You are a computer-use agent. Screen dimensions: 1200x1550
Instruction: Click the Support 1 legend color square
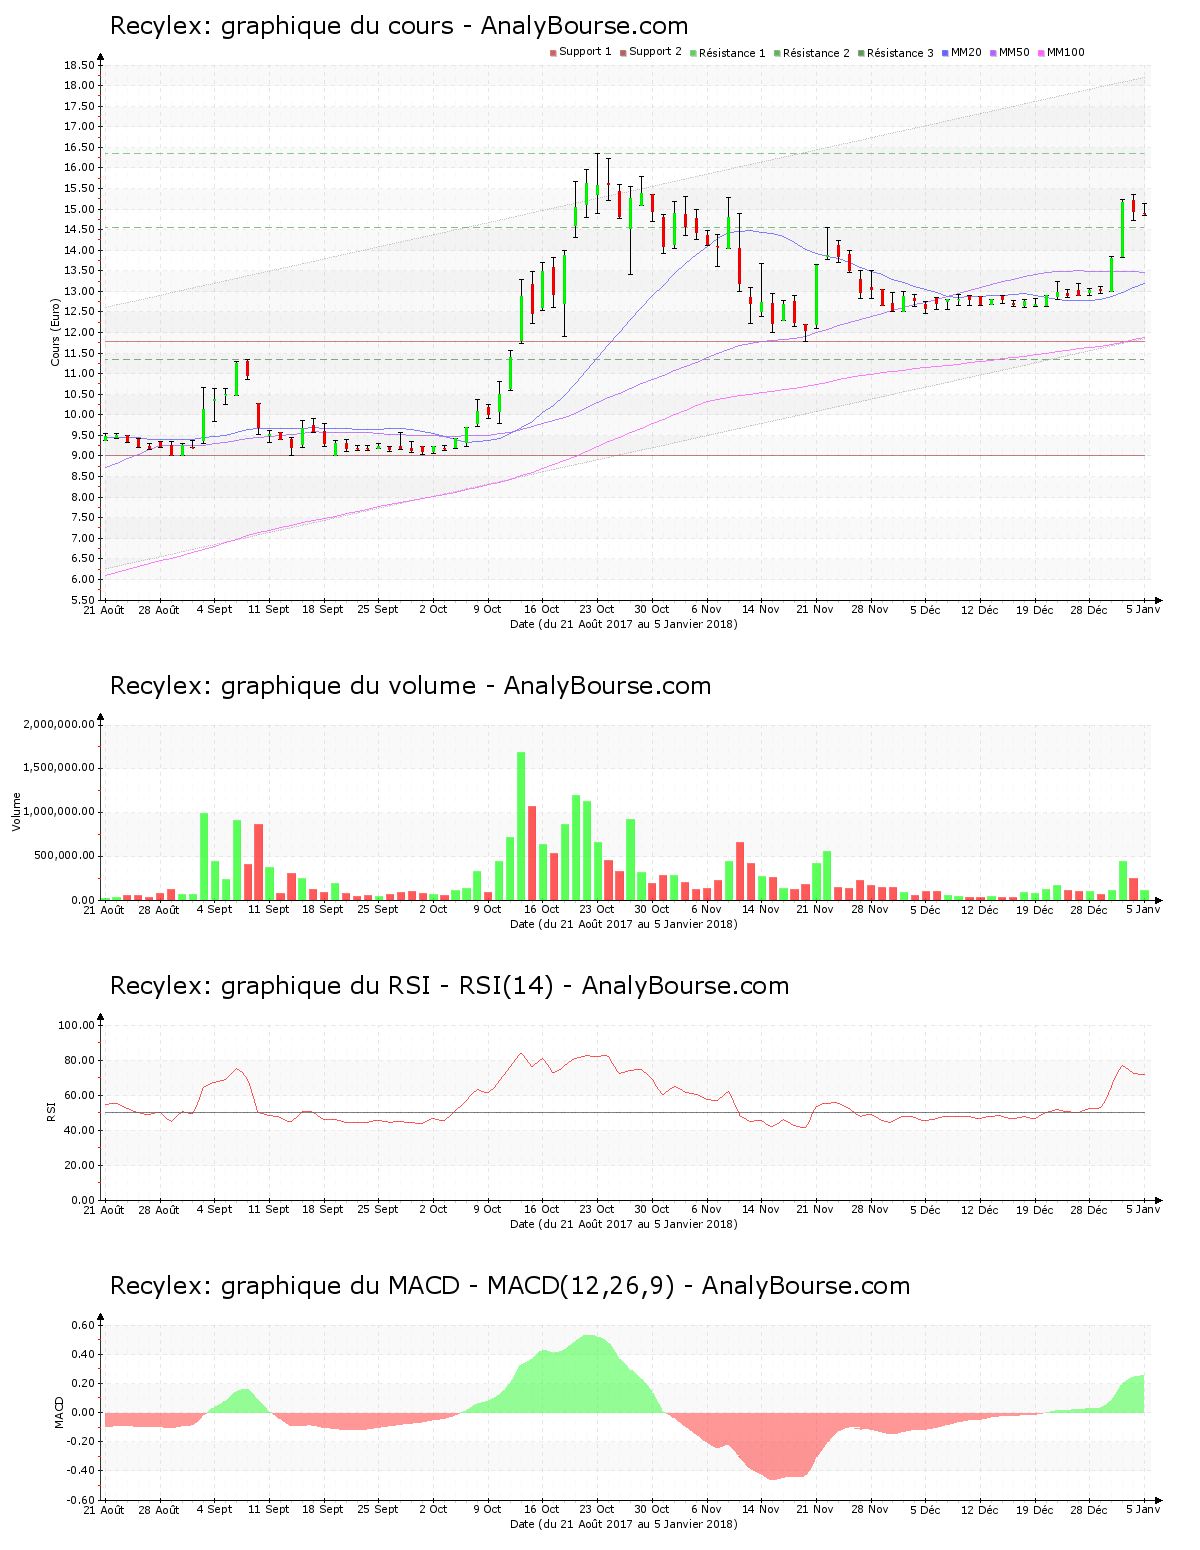coord(553,53)
